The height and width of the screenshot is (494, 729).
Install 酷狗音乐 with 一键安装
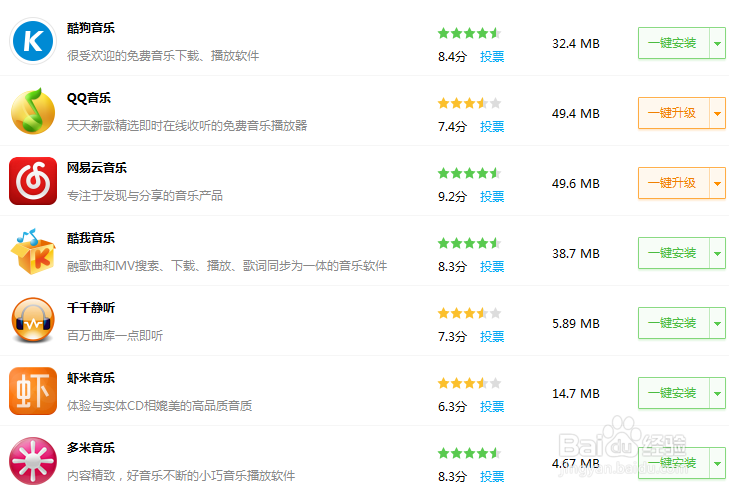673,43
